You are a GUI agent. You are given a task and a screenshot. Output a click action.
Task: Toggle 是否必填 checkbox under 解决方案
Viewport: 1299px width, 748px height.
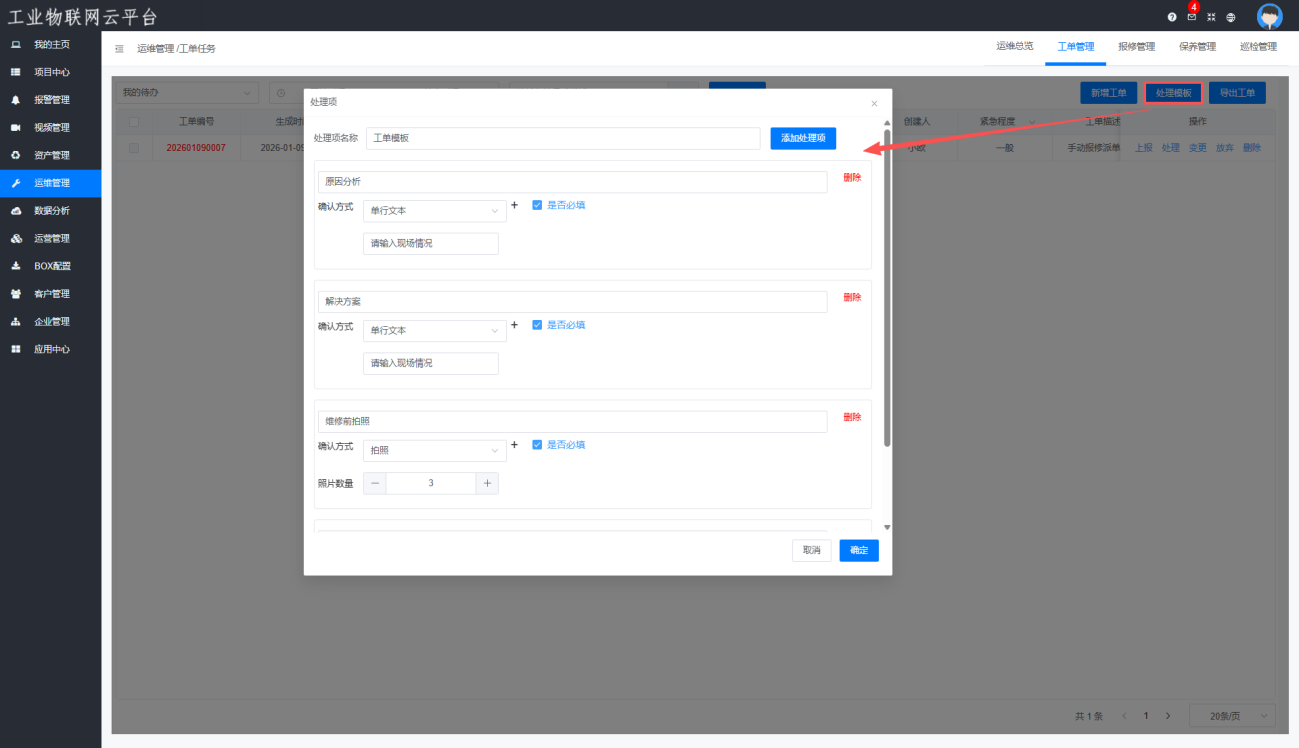[537, 325]
